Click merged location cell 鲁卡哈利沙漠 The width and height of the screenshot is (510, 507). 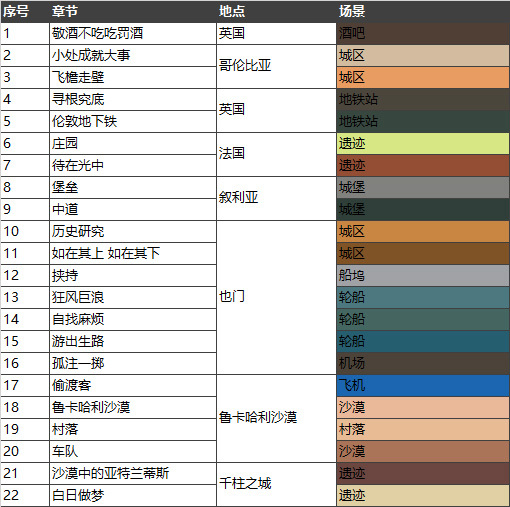276,418
